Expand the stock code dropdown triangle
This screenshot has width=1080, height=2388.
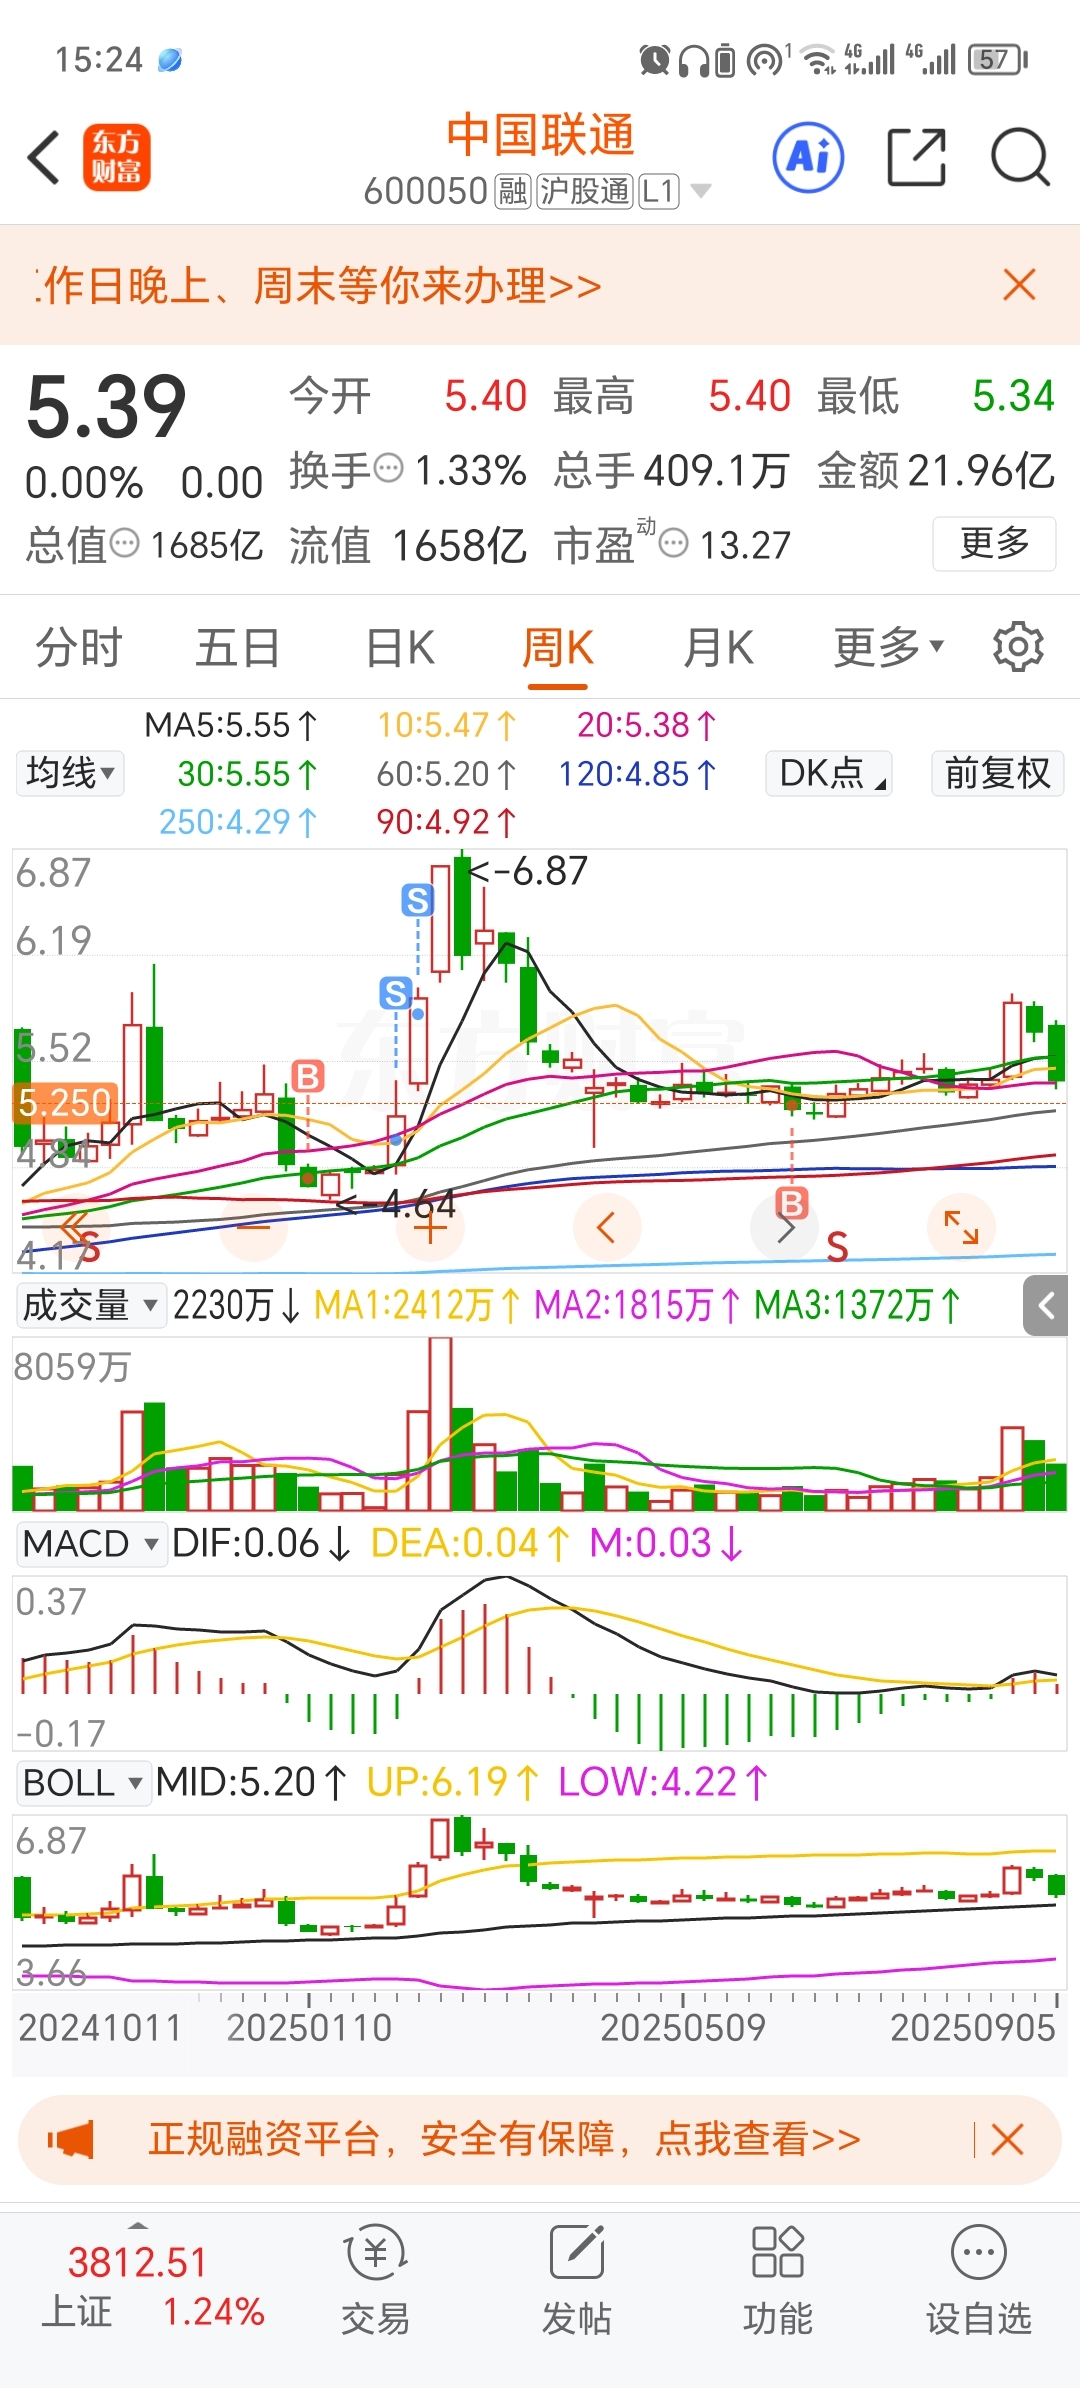coord(701,191)
